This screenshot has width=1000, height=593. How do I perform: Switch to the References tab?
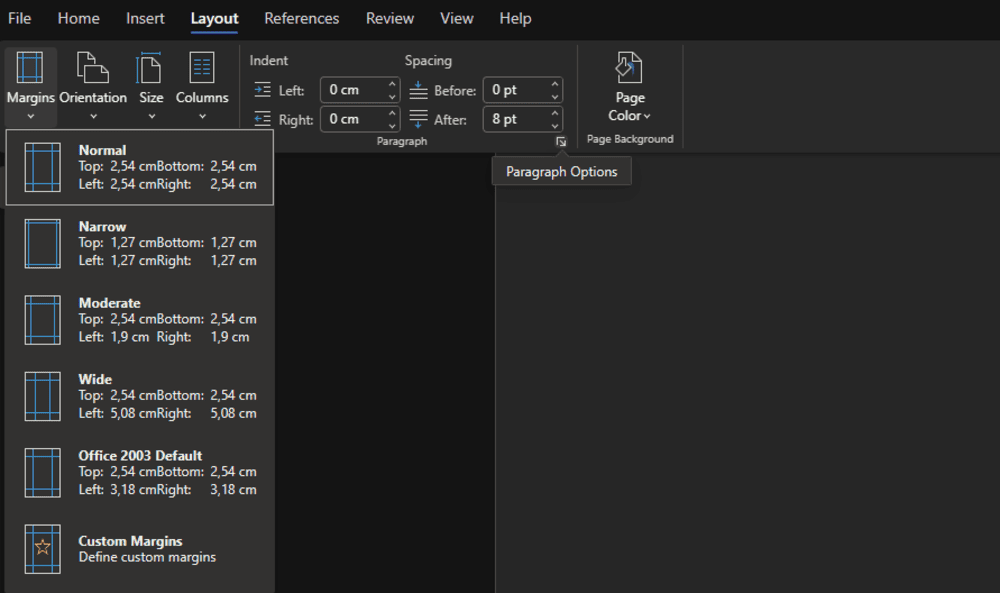coord(302,18)
